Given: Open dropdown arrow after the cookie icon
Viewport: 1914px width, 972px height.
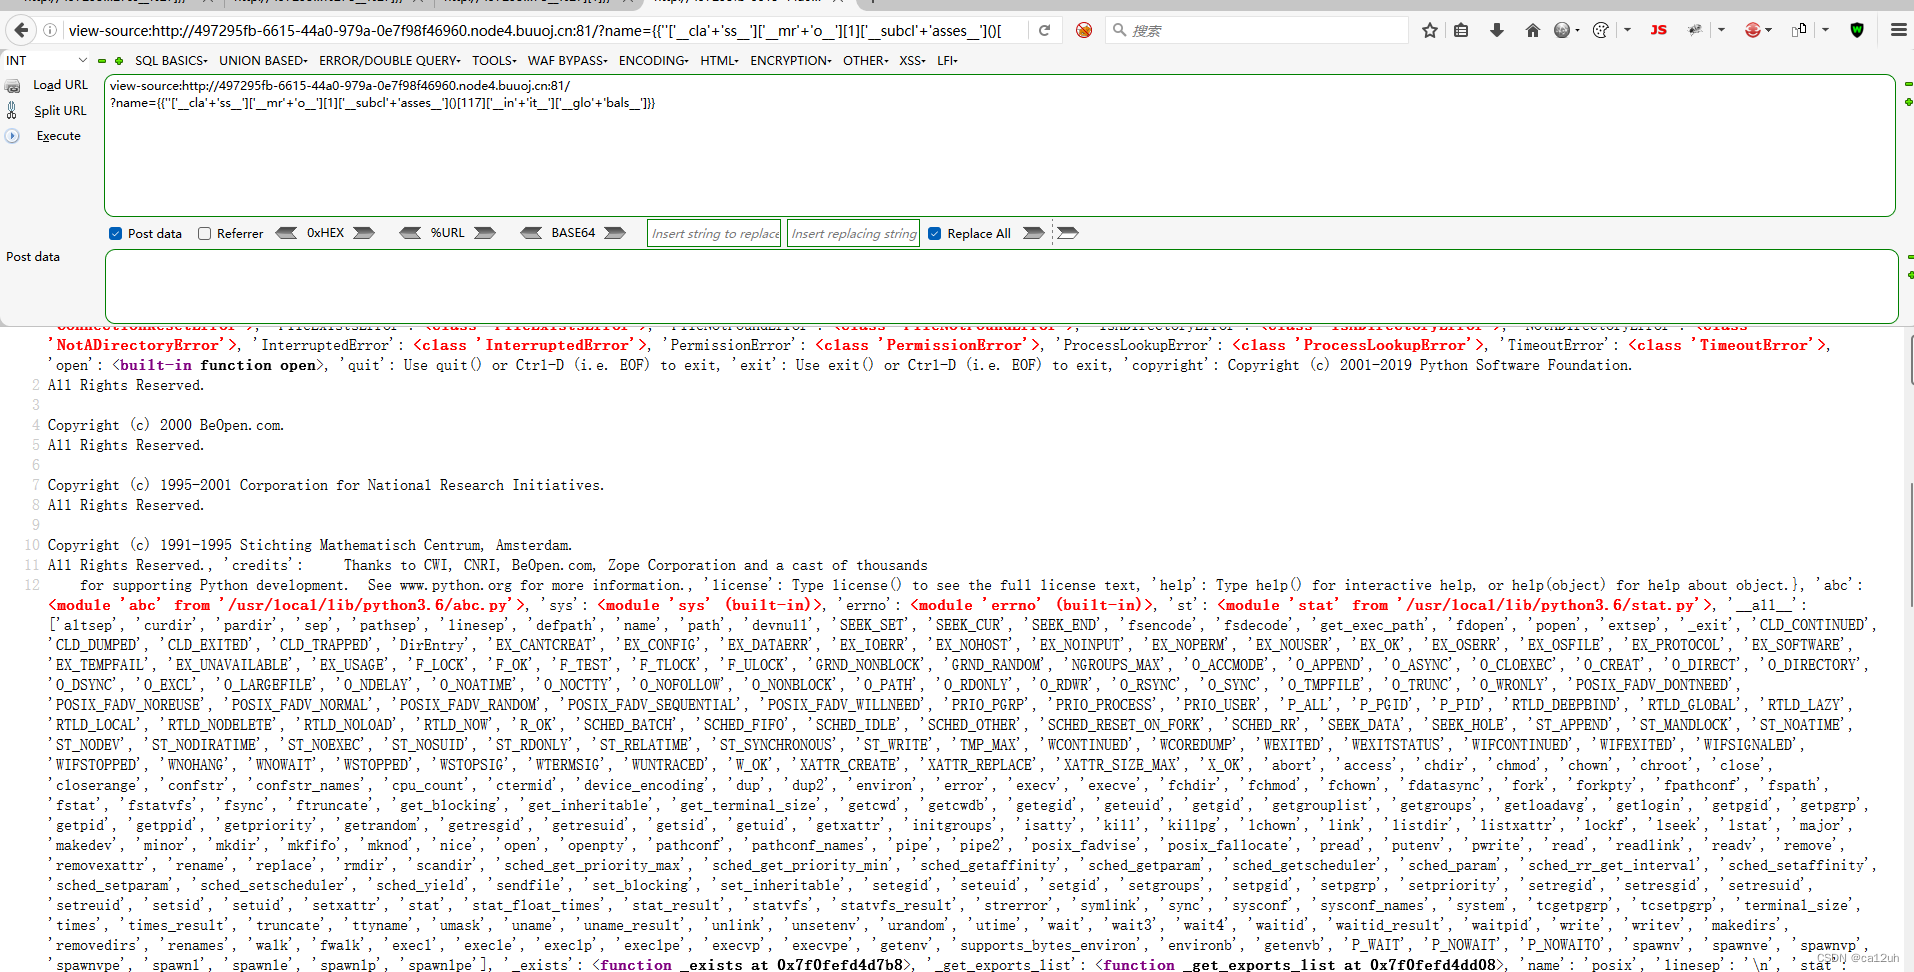Looking at the screenshot, I should (1627, 30).
